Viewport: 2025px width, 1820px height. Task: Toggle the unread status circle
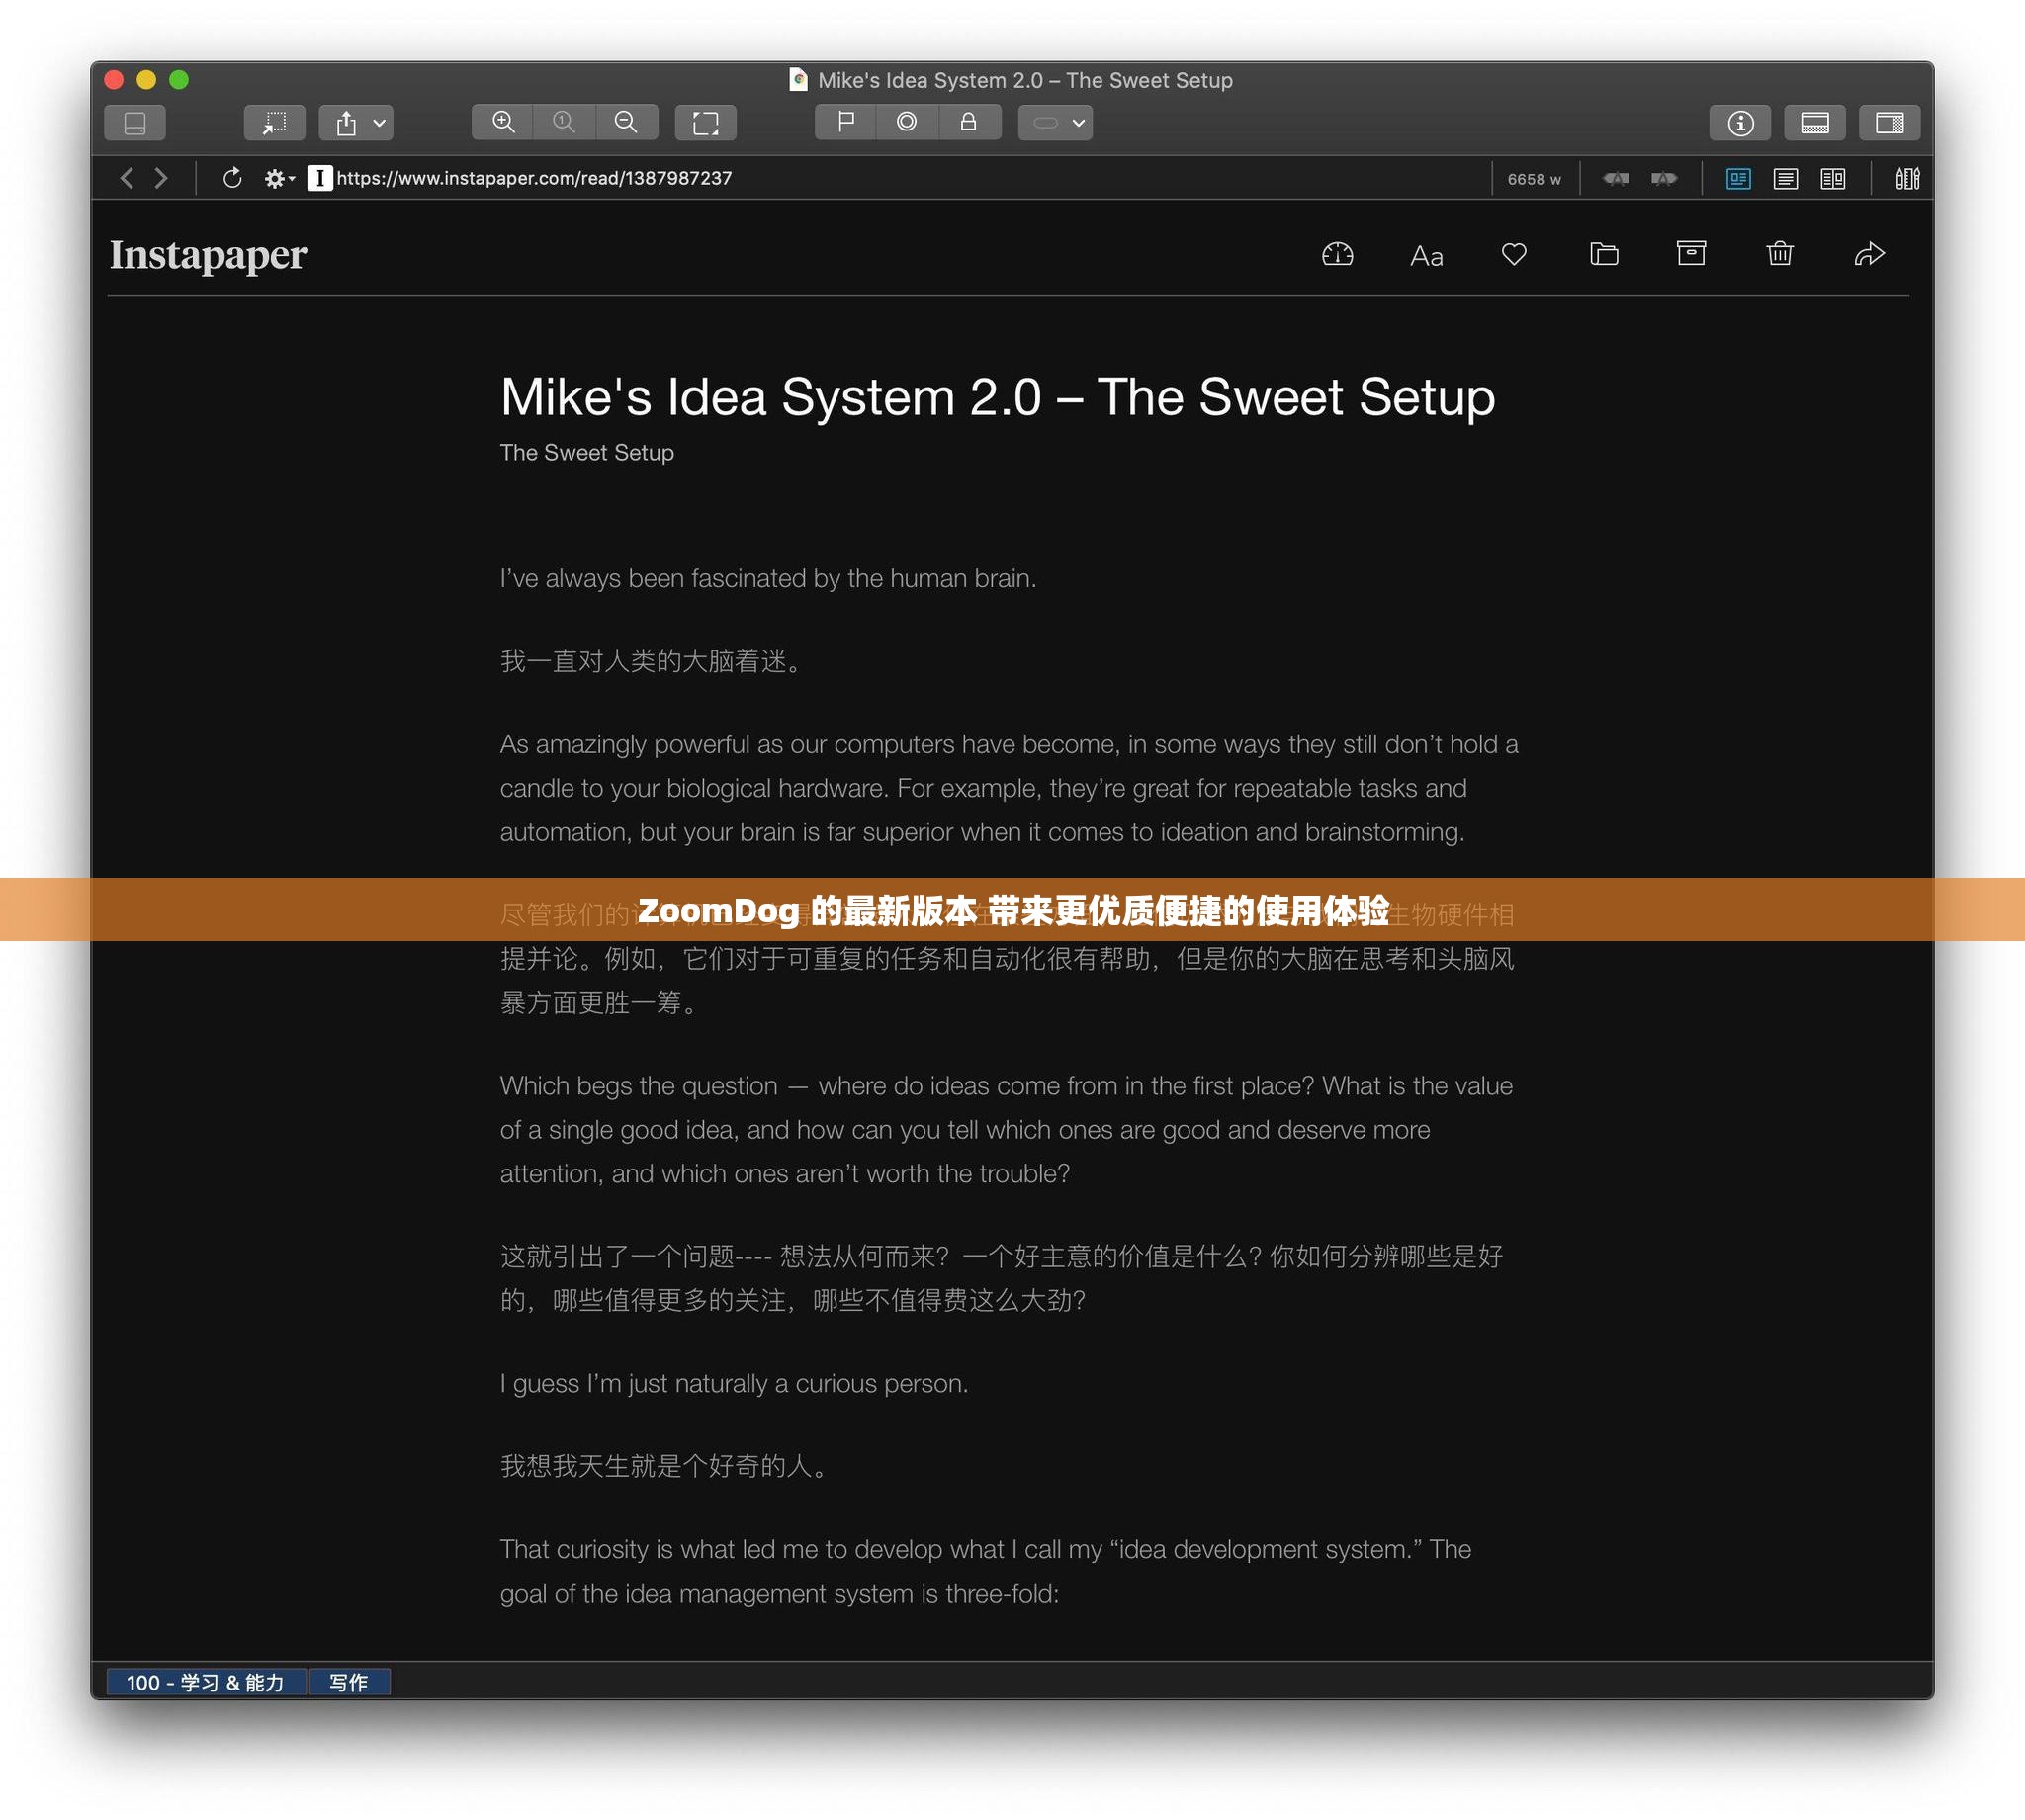907,122
